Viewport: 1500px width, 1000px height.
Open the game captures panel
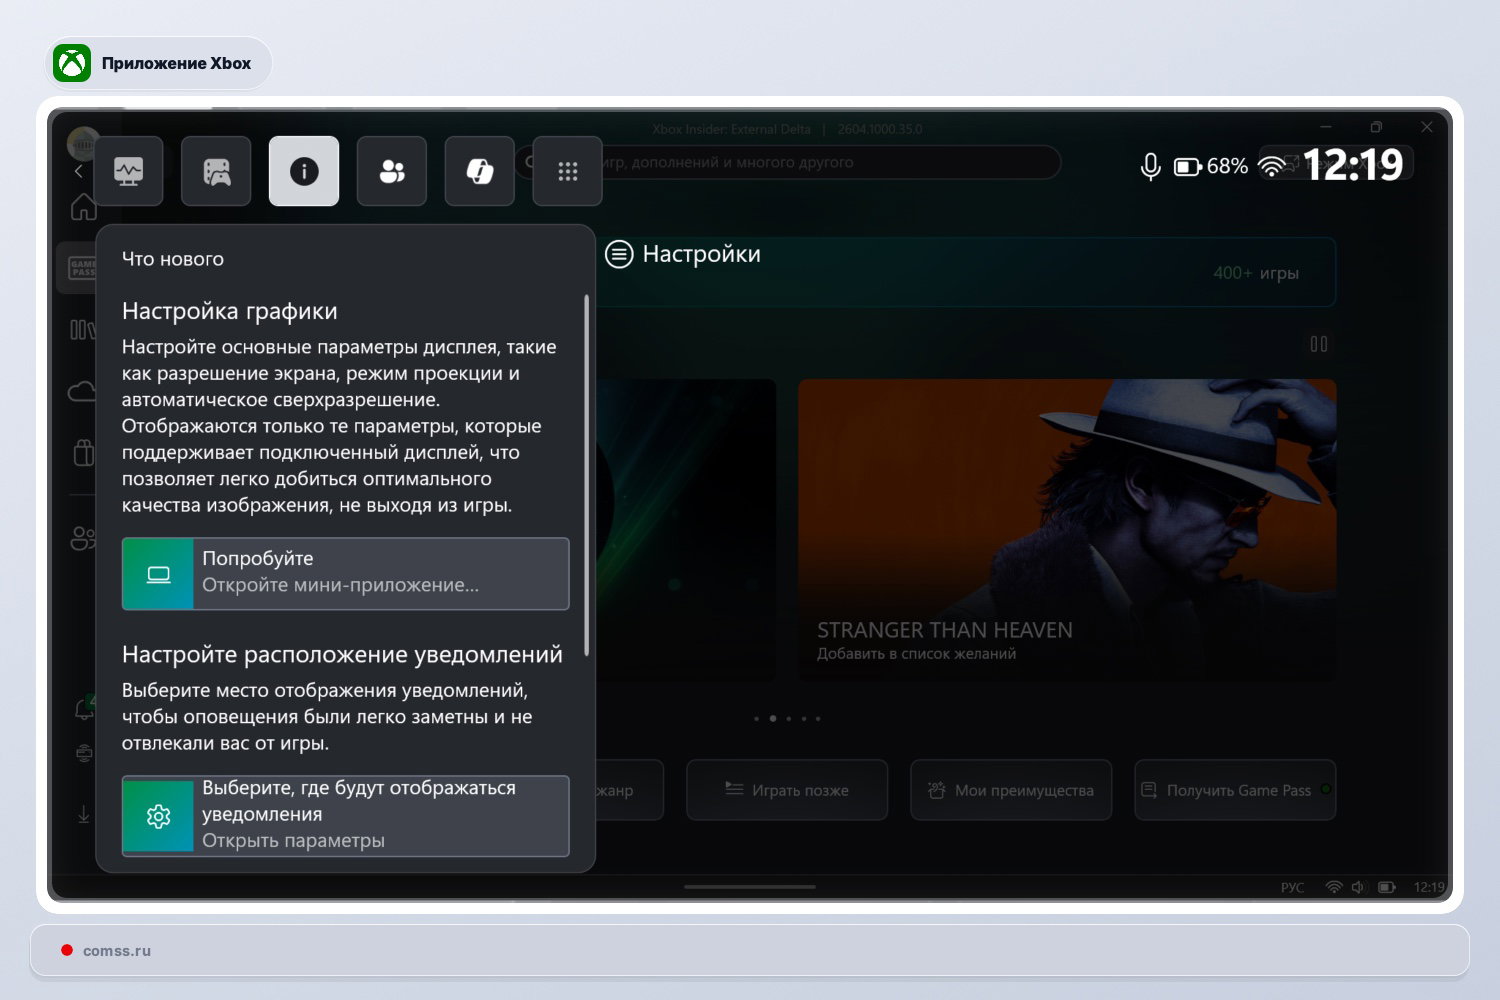click(x=215, y=171)
